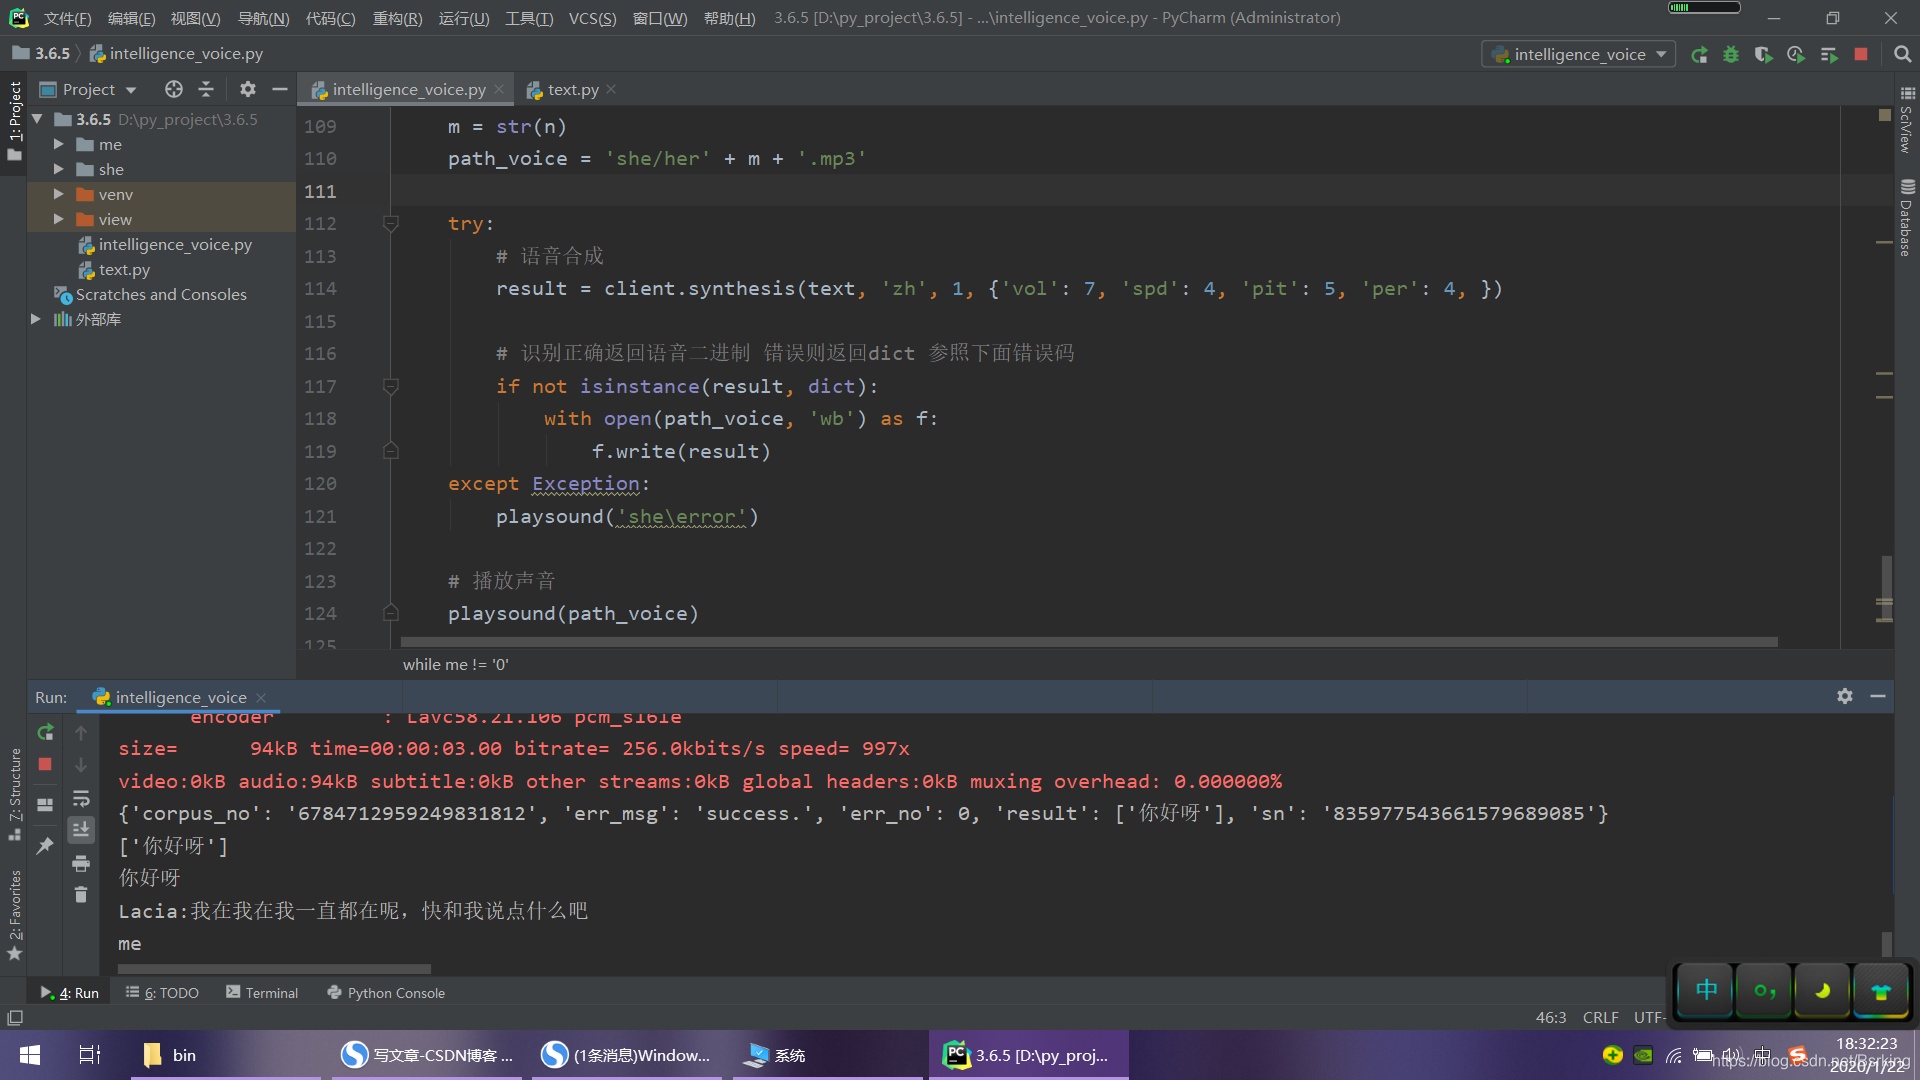Click the concurrency diagram run icon

click(x=1829, y=55)
